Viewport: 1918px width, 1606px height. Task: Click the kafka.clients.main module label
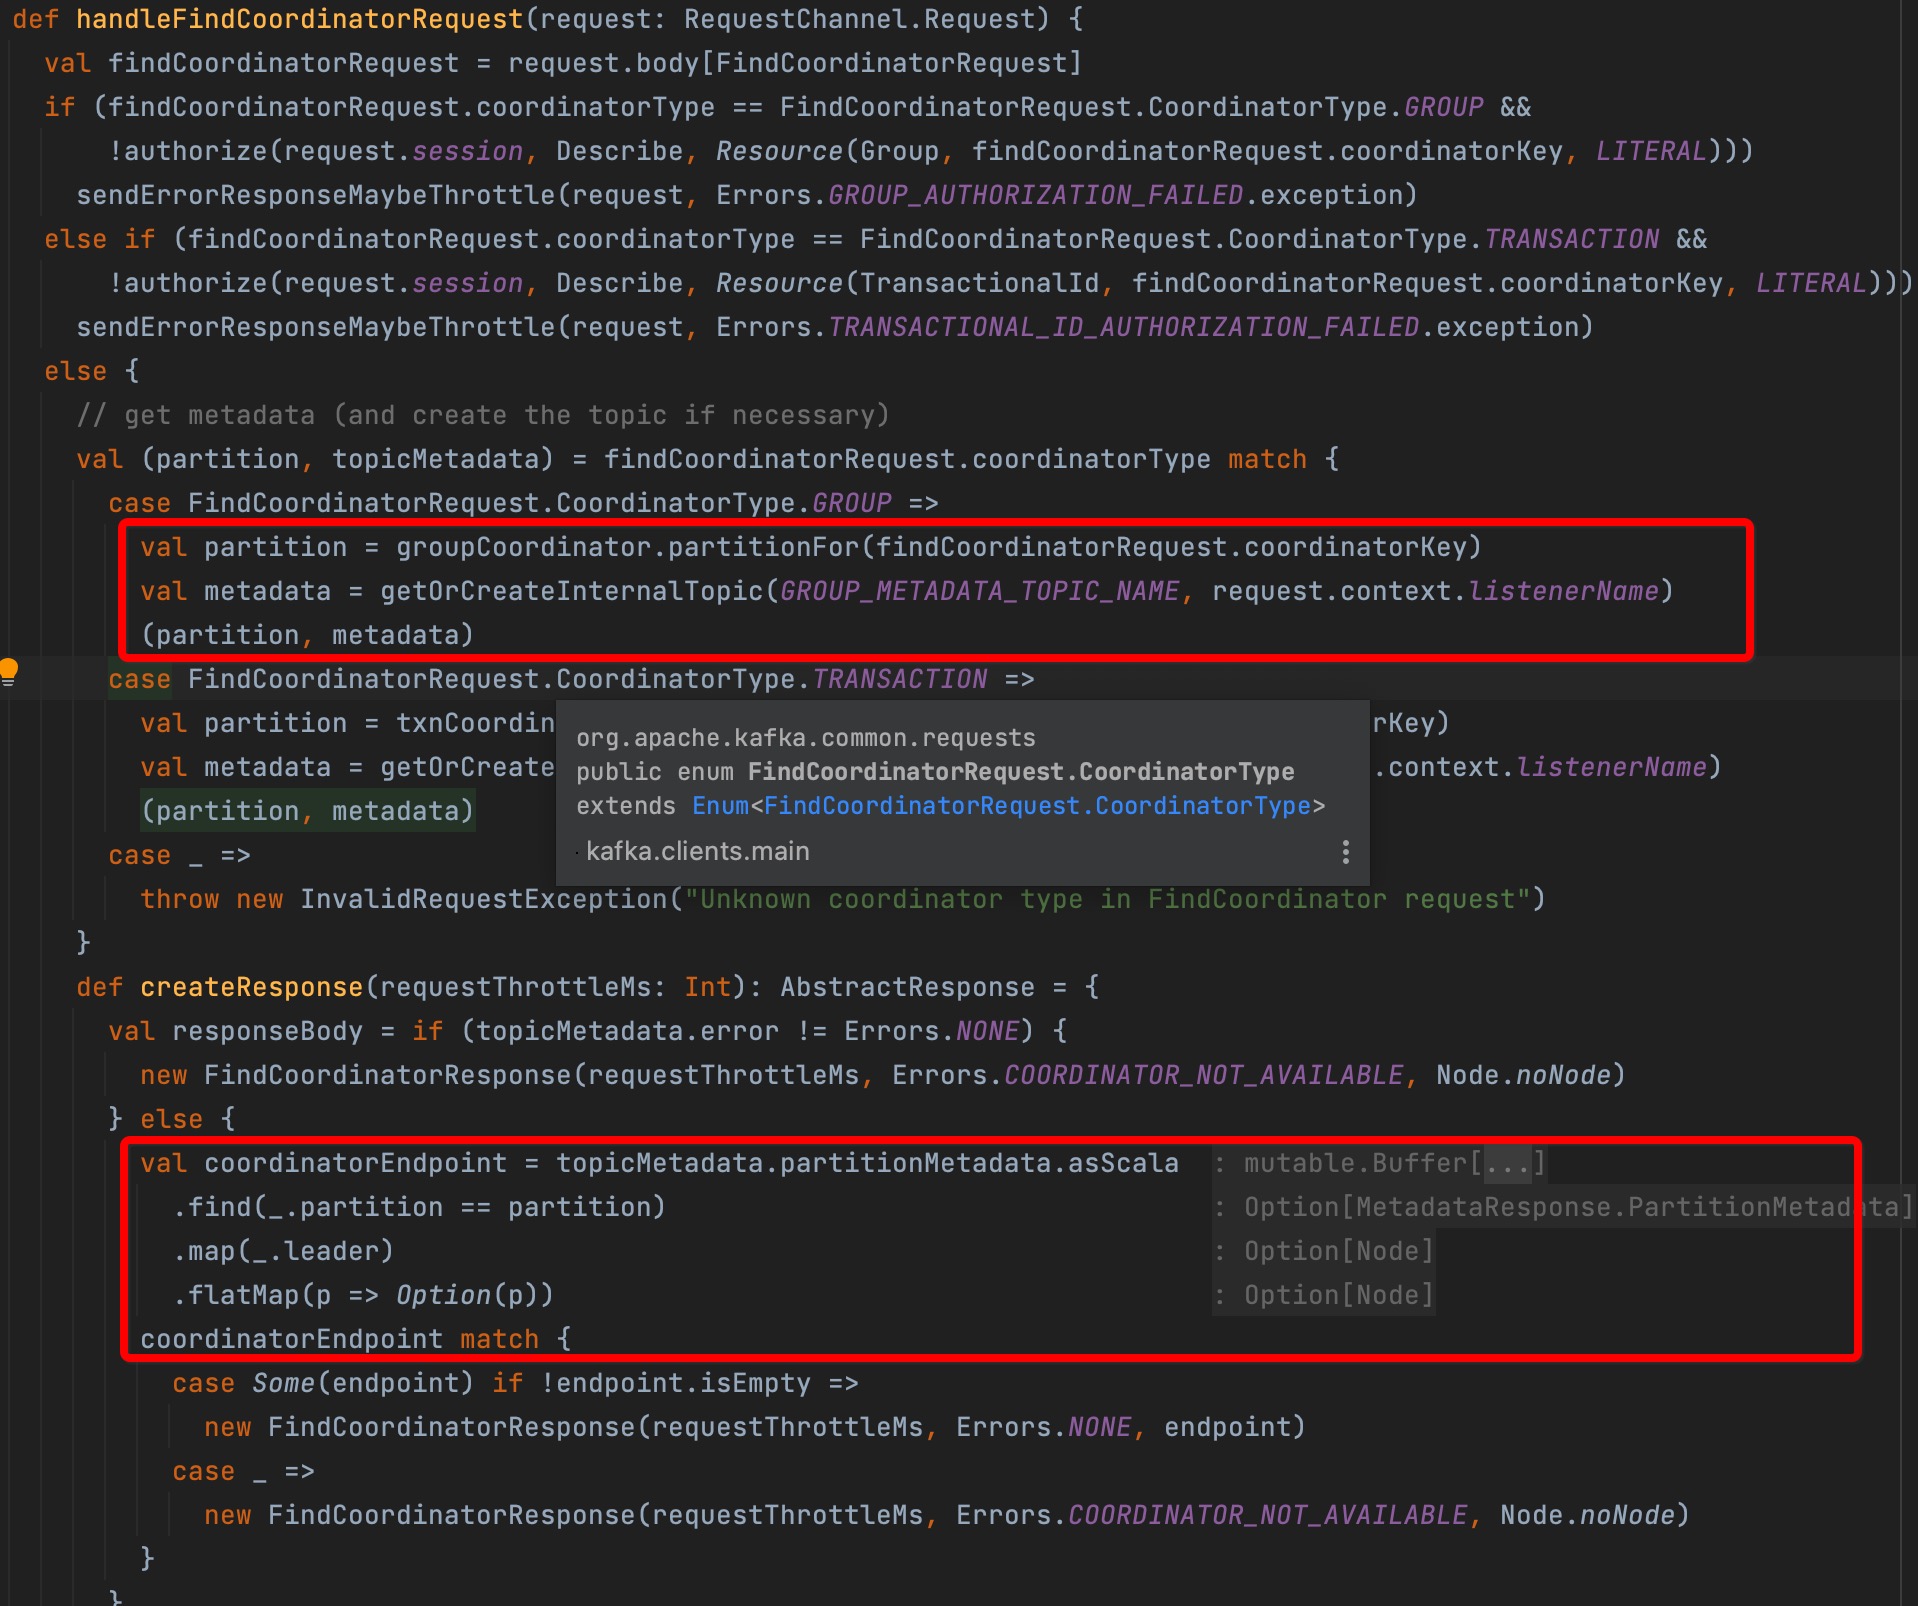pos(698,852)
